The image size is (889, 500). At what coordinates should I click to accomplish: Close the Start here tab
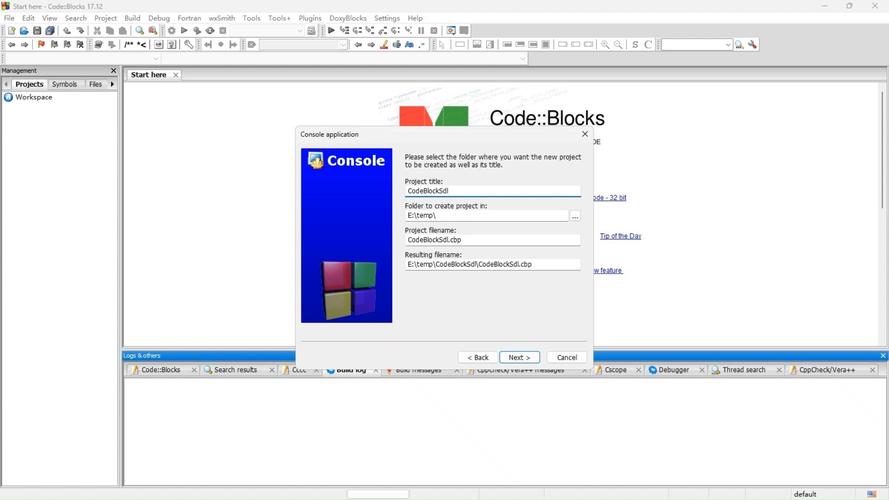pyautogui.click(x=176, y=75)
